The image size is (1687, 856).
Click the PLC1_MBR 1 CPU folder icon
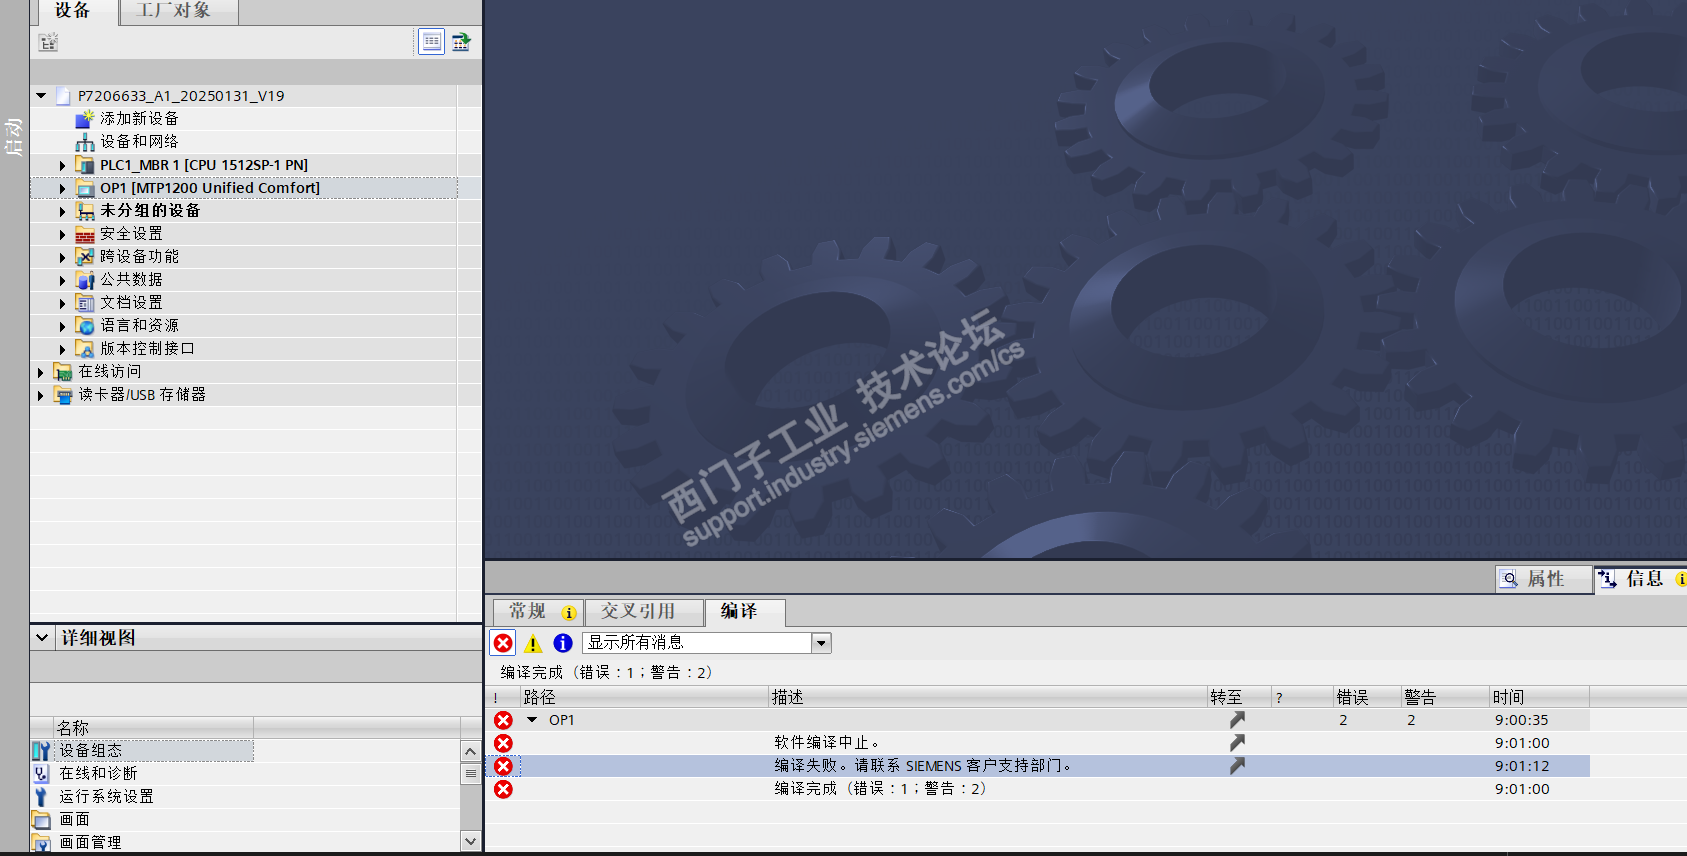85,165
